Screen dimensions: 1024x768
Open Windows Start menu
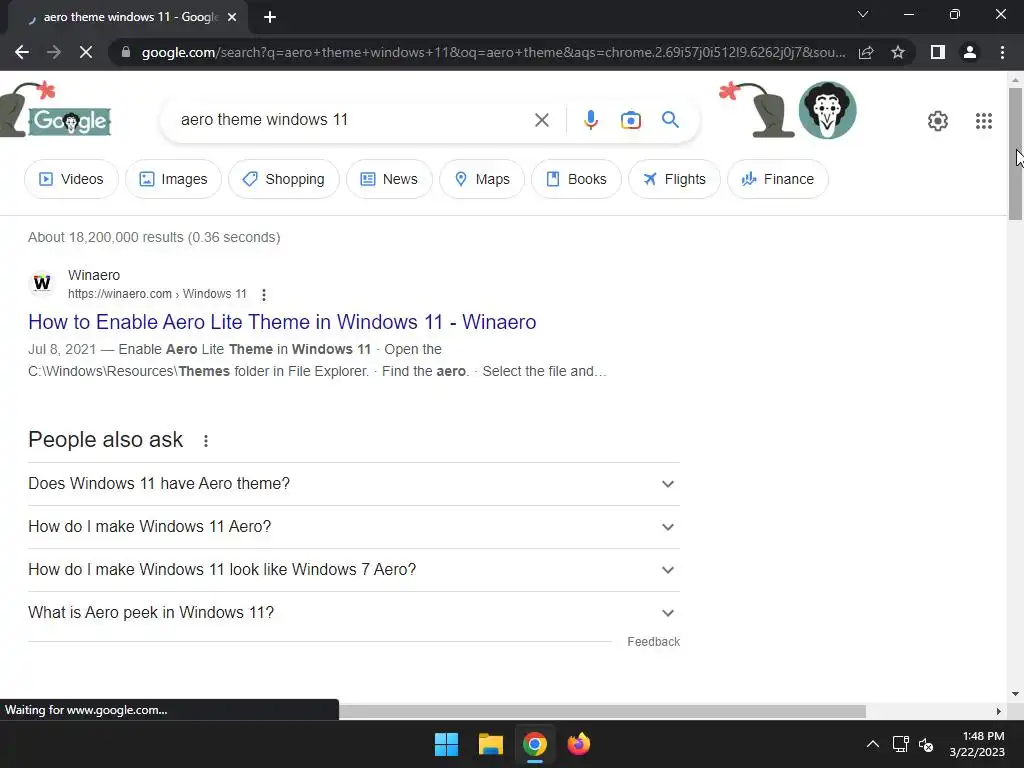pos(447,744)
